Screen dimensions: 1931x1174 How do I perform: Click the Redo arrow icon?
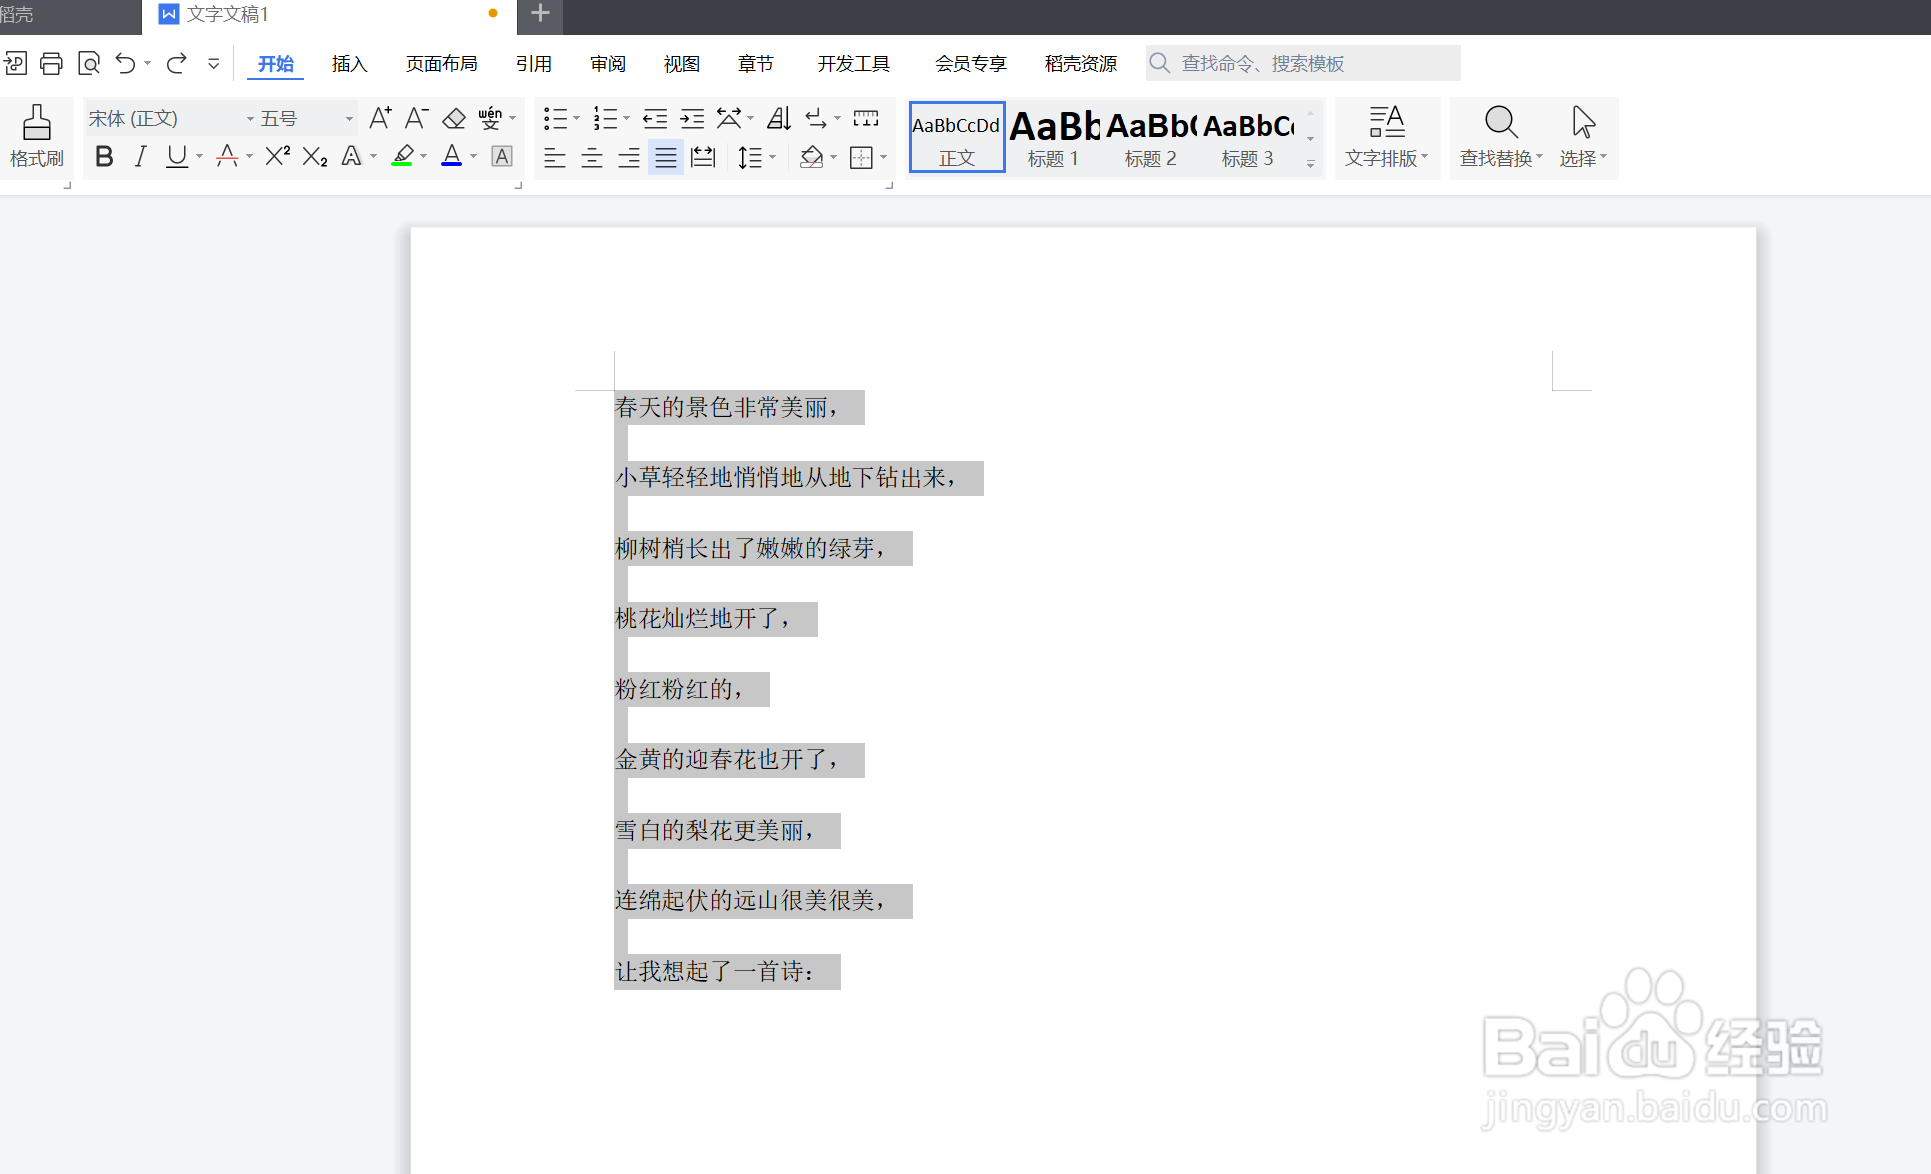[x=177, y=64]
